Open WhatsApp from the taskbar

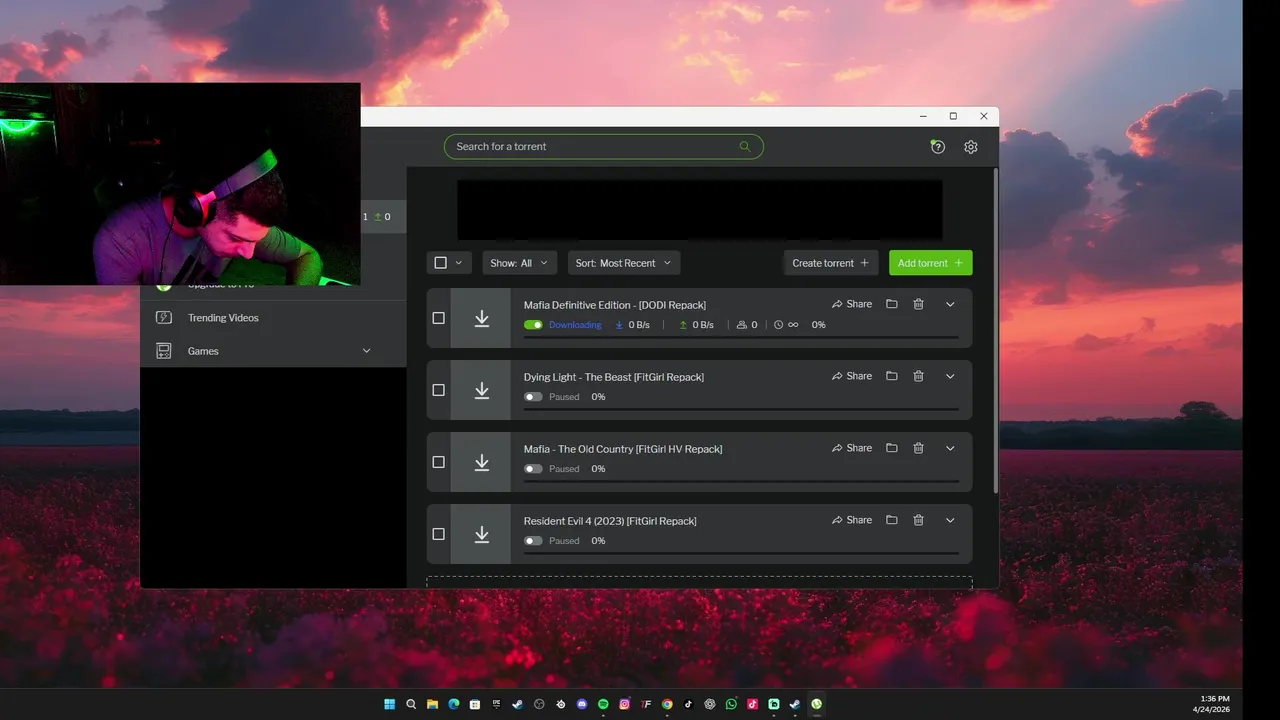pos(731,704)
